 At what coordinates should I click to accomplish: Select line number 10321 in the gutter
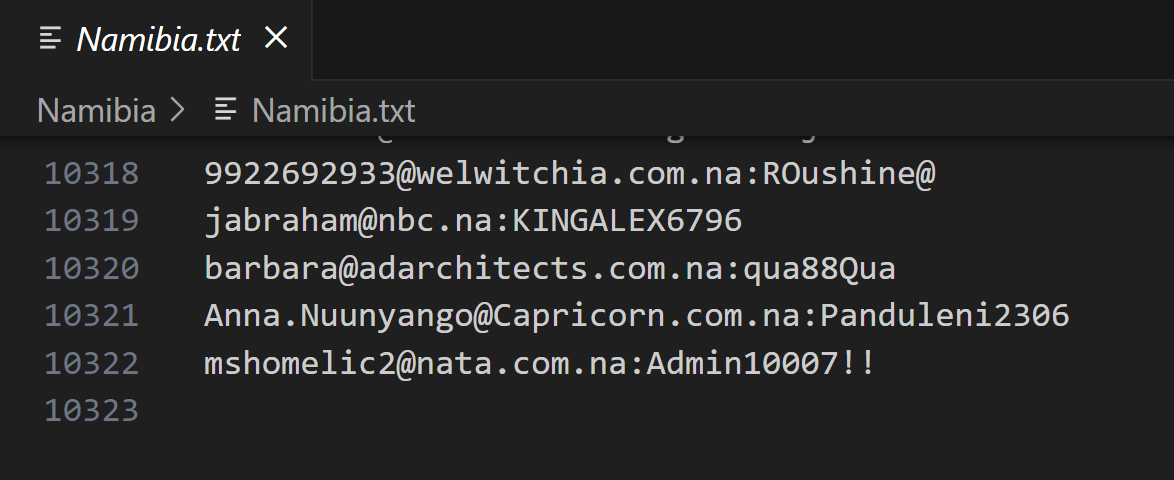click(92, 316)
